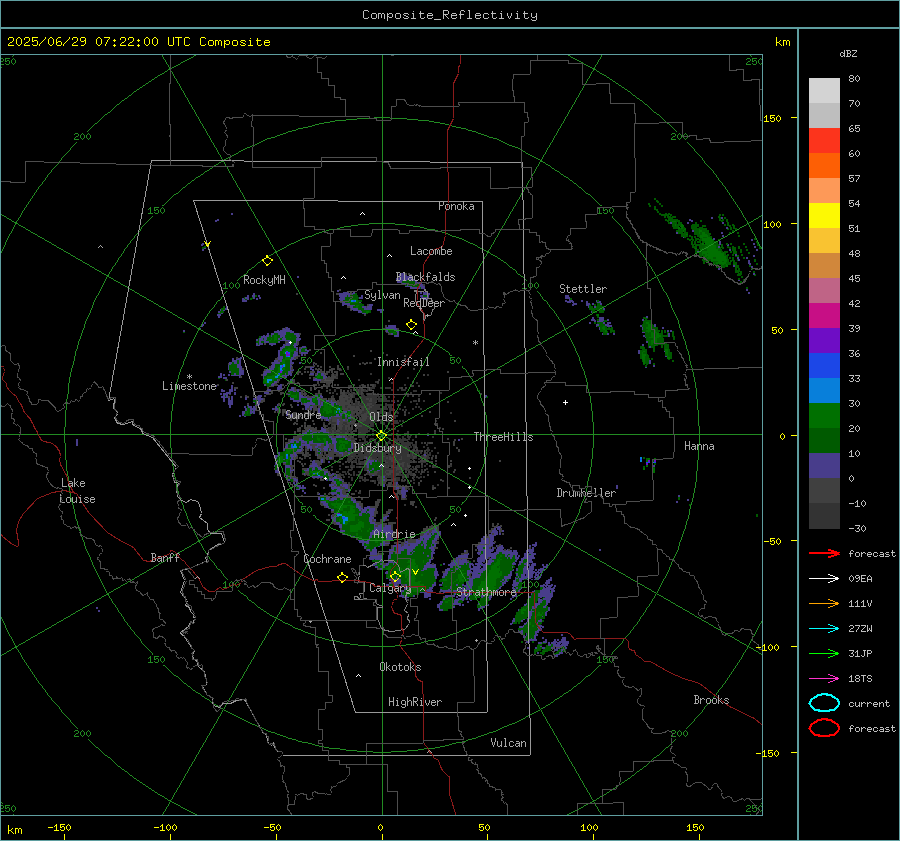Click the red forecast ellipse in legend
This screenshot has height=841, width=900.
tap(824, 728)
